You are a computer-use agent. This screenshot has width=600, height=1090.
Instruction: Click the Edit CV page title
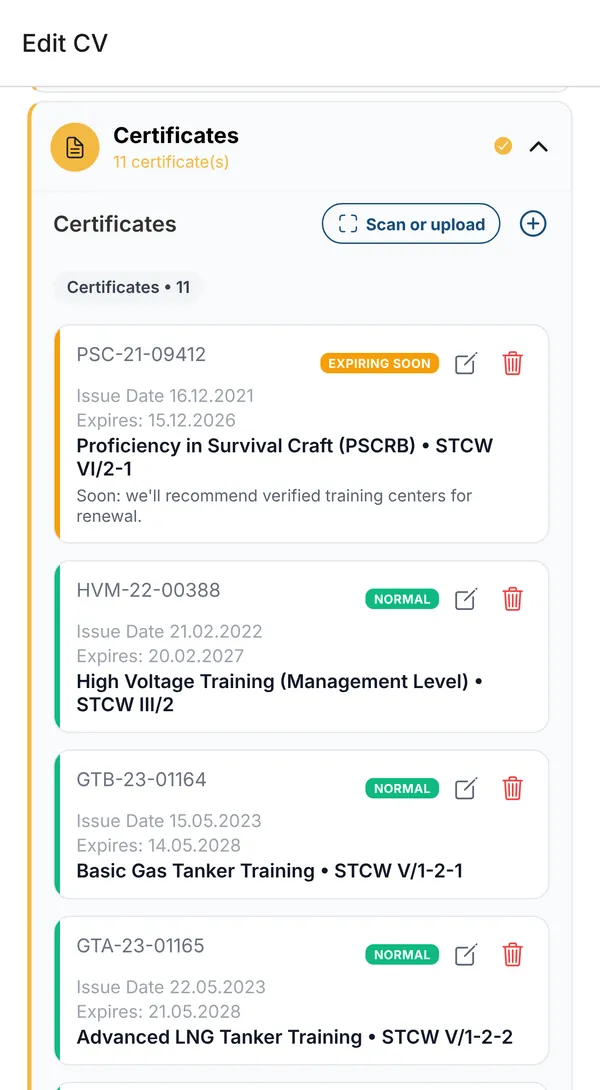tap(65, 43)
